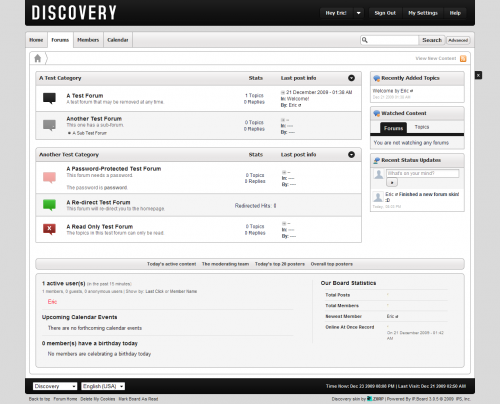Click the What's on your mind field
500x404 pixels.
pyautogui.click(x=422, y=173)
